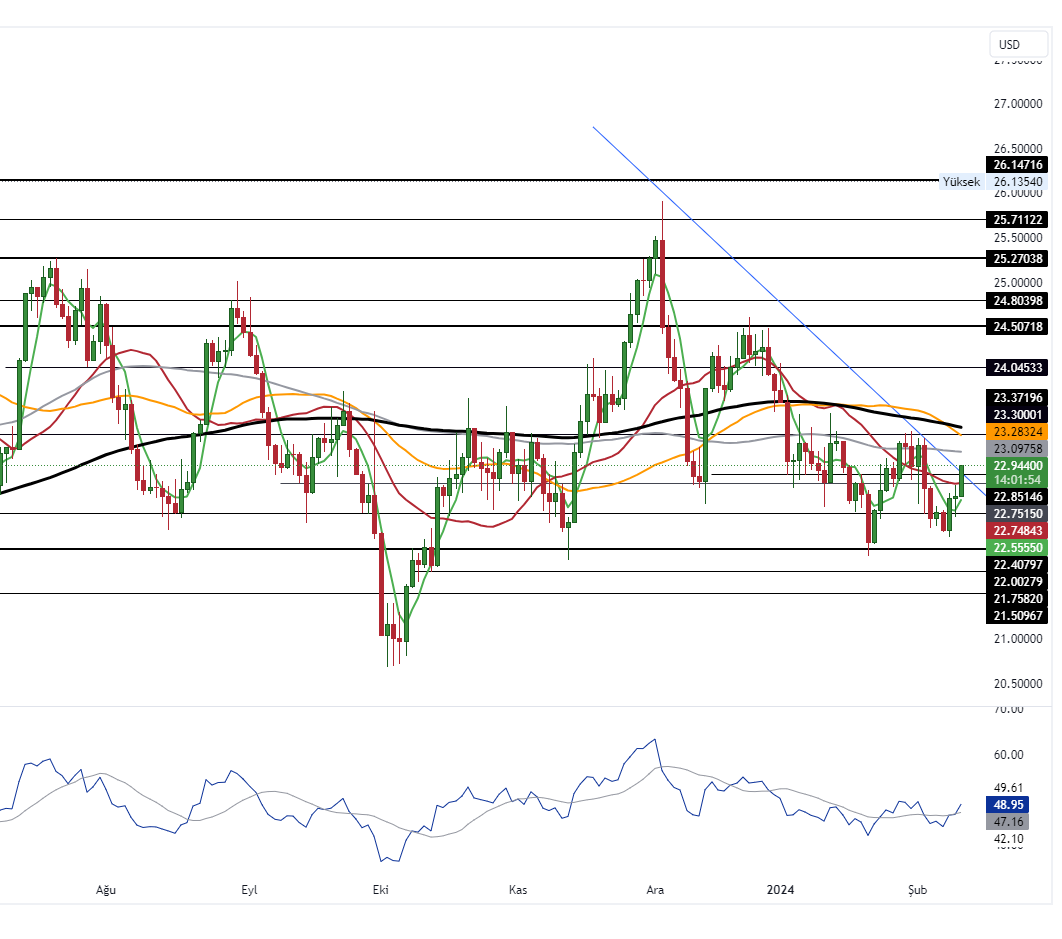Click the Şub label on the time axis
The image size is (1062, 939).
917,889
